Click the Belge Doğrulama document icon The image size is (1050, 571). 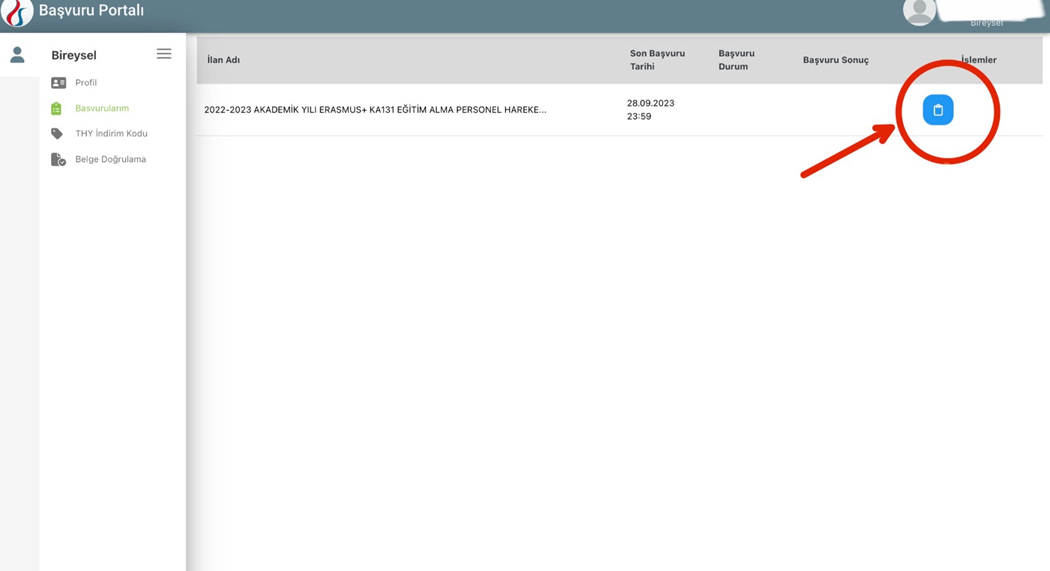tap(58, 159)
